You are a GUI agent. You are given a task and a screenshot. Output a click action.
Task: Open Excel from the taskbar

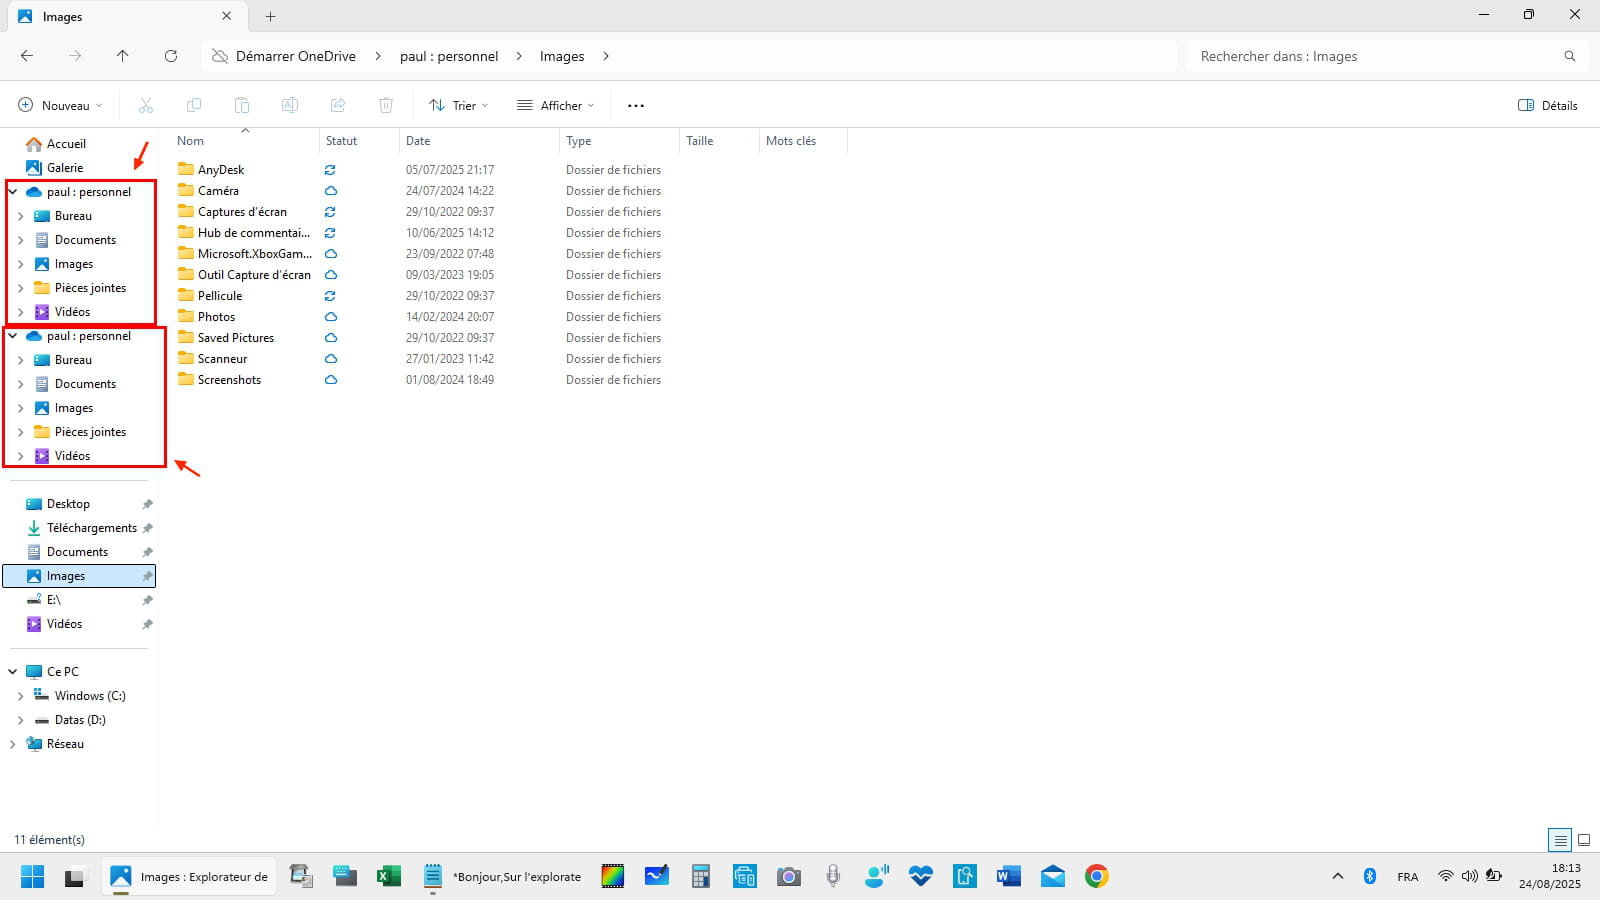(388, 877)
